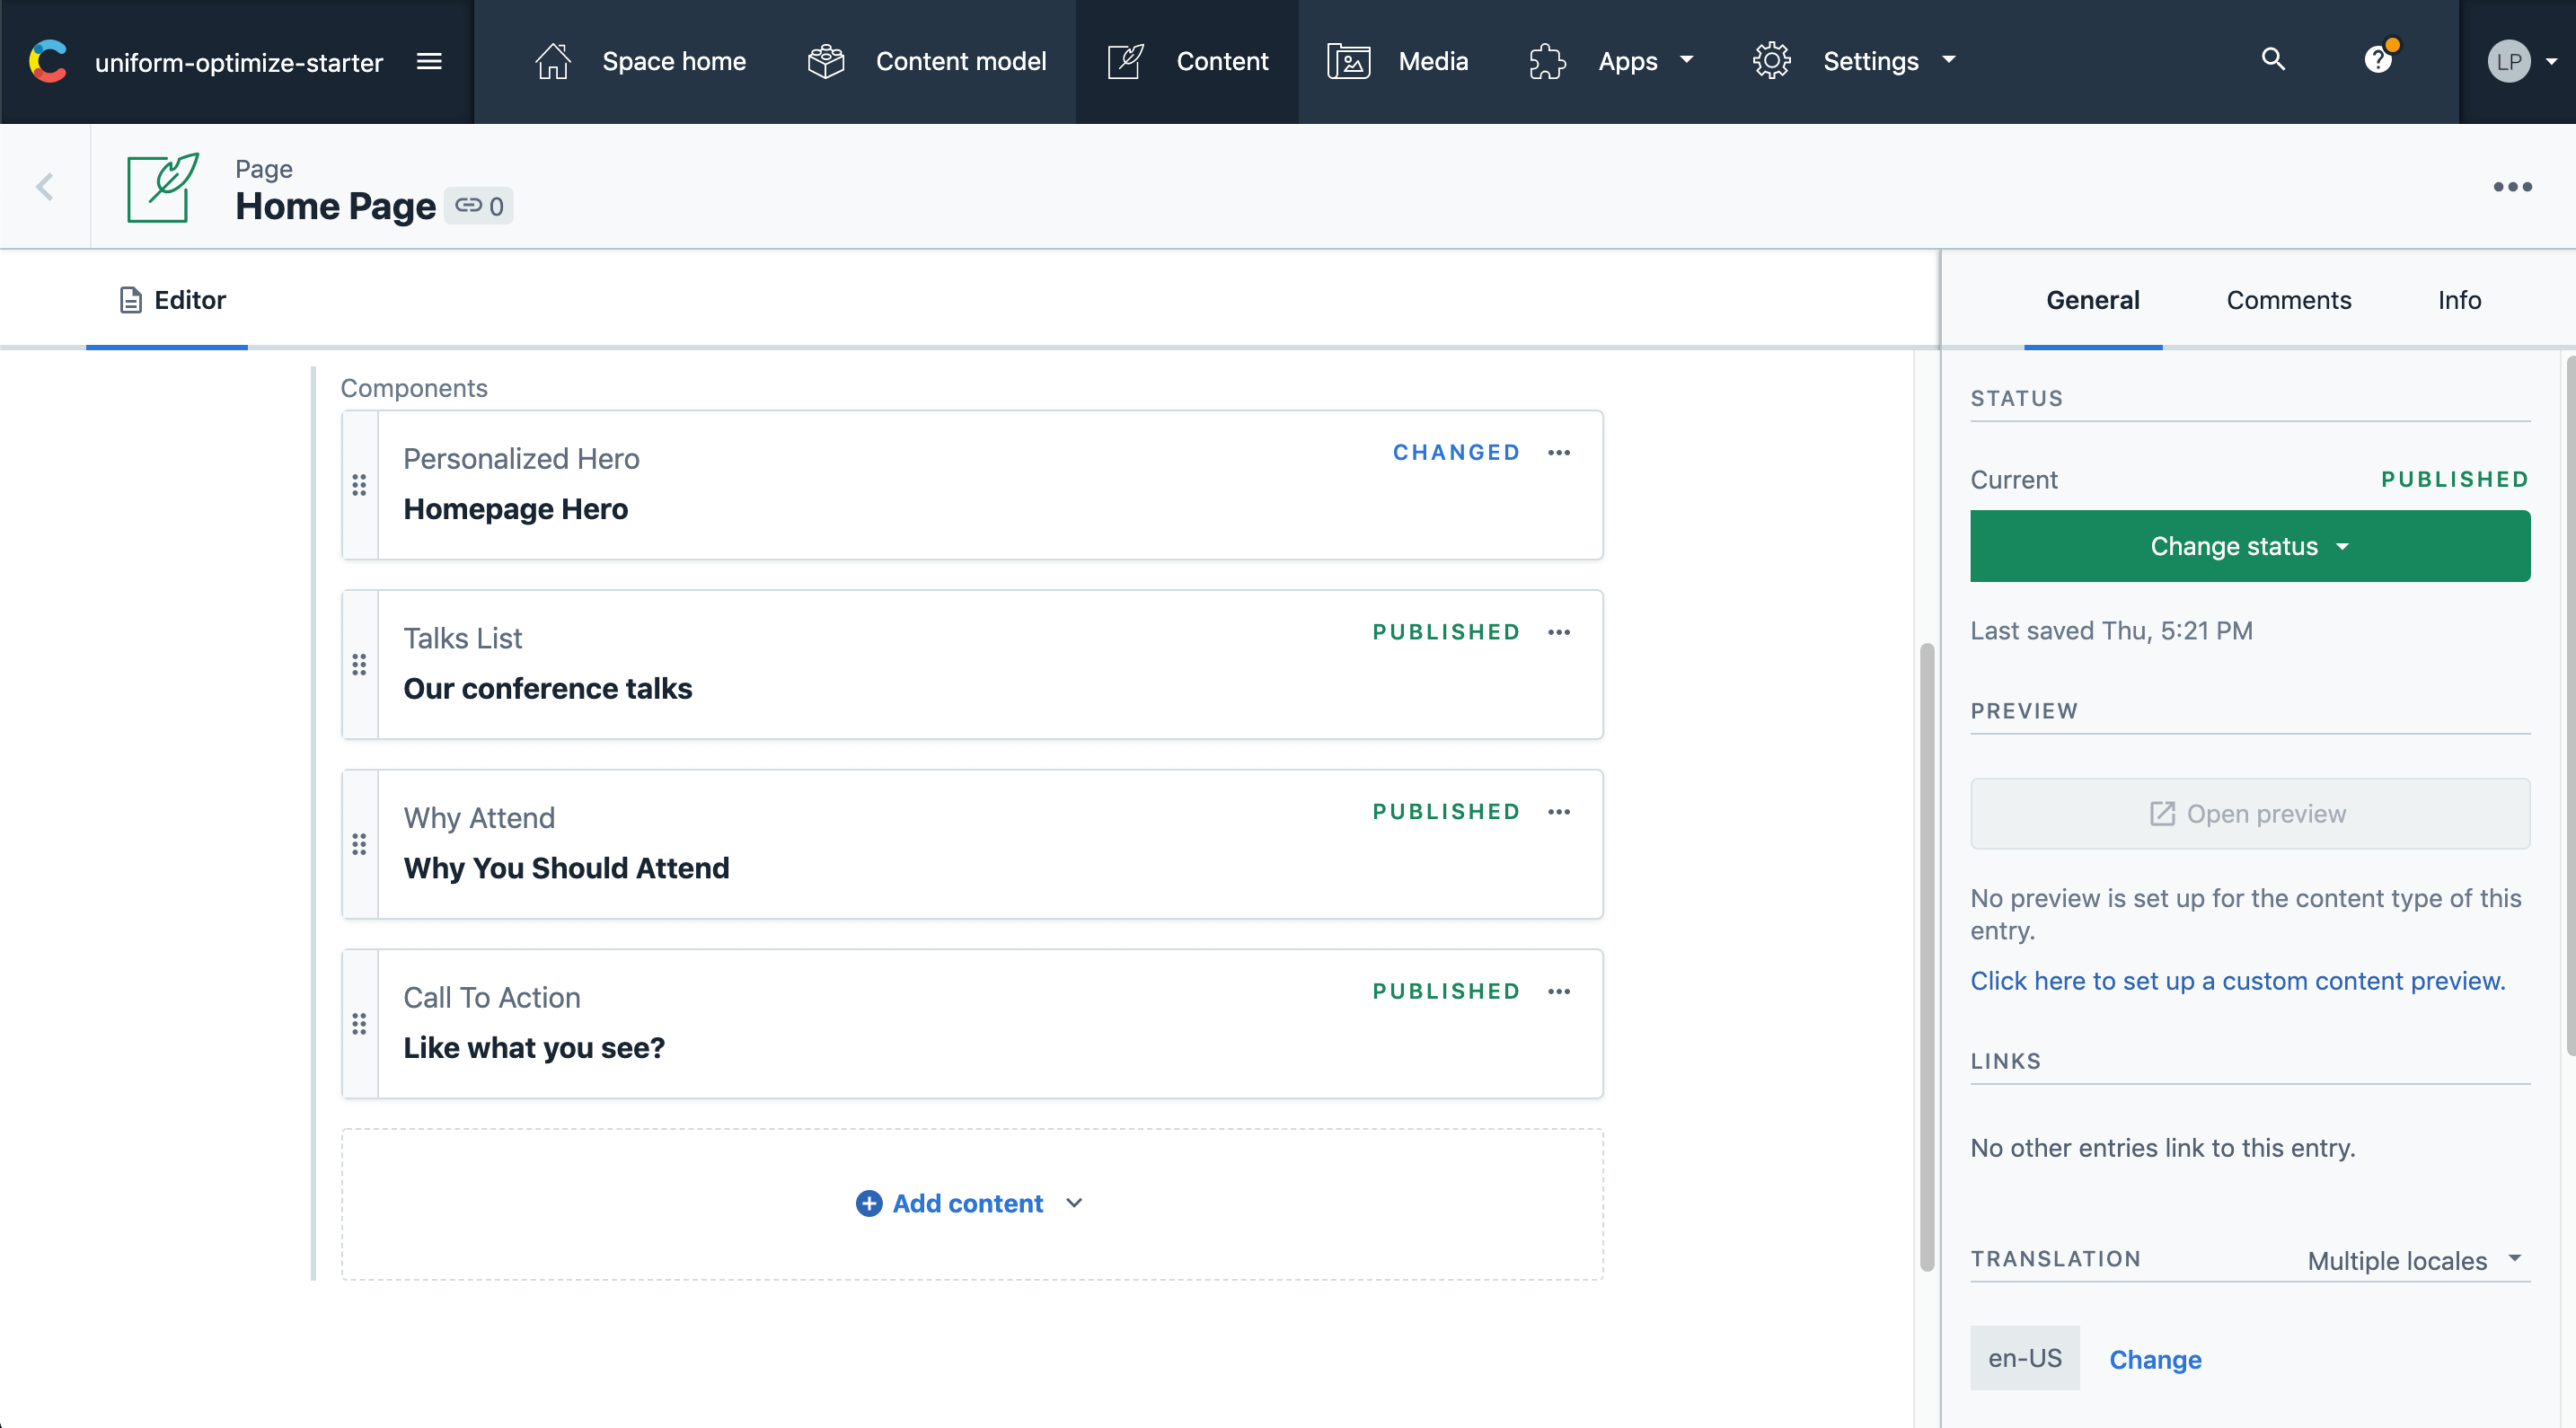Go back using the left chevron arrow

[x=45, y=187]
